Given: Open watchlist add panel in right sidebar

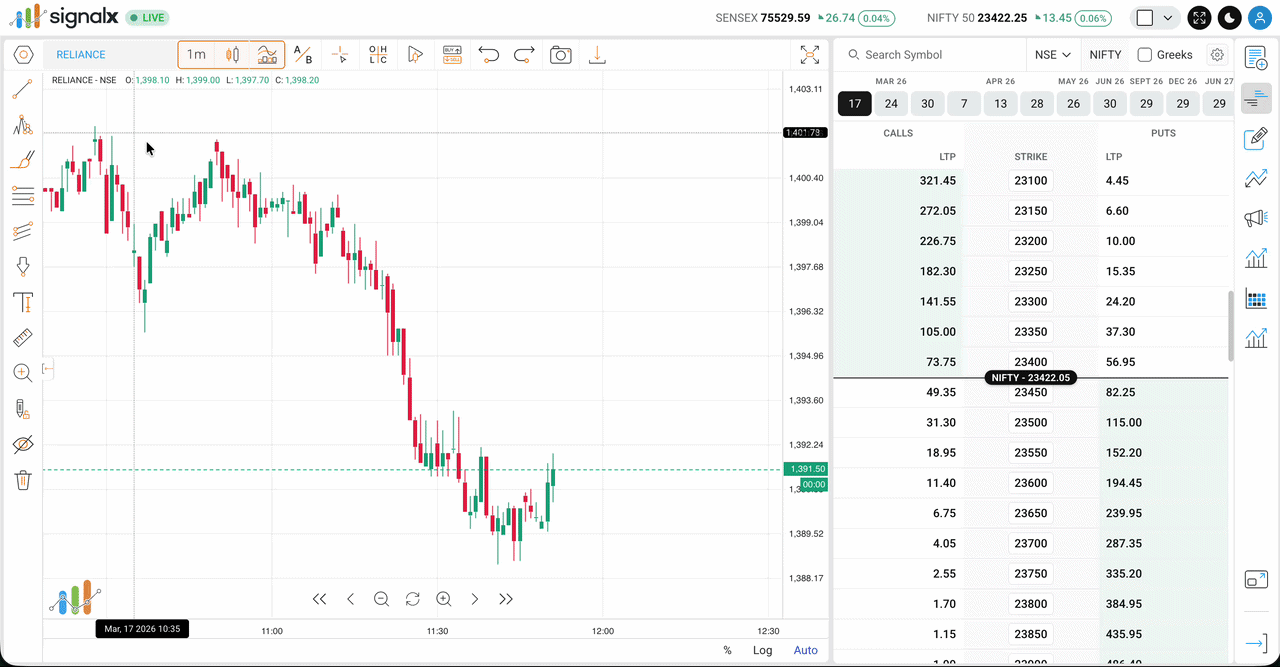Looking at the screenshot, I should (1257, 56).
